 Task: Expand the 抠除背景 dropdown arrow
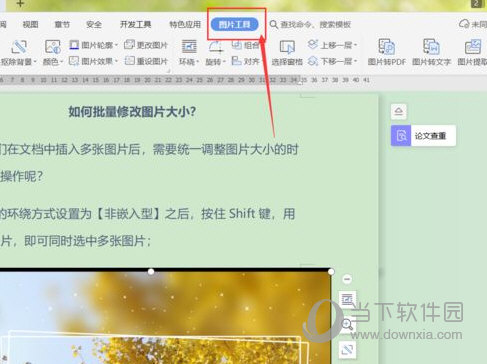pos(35,62)
